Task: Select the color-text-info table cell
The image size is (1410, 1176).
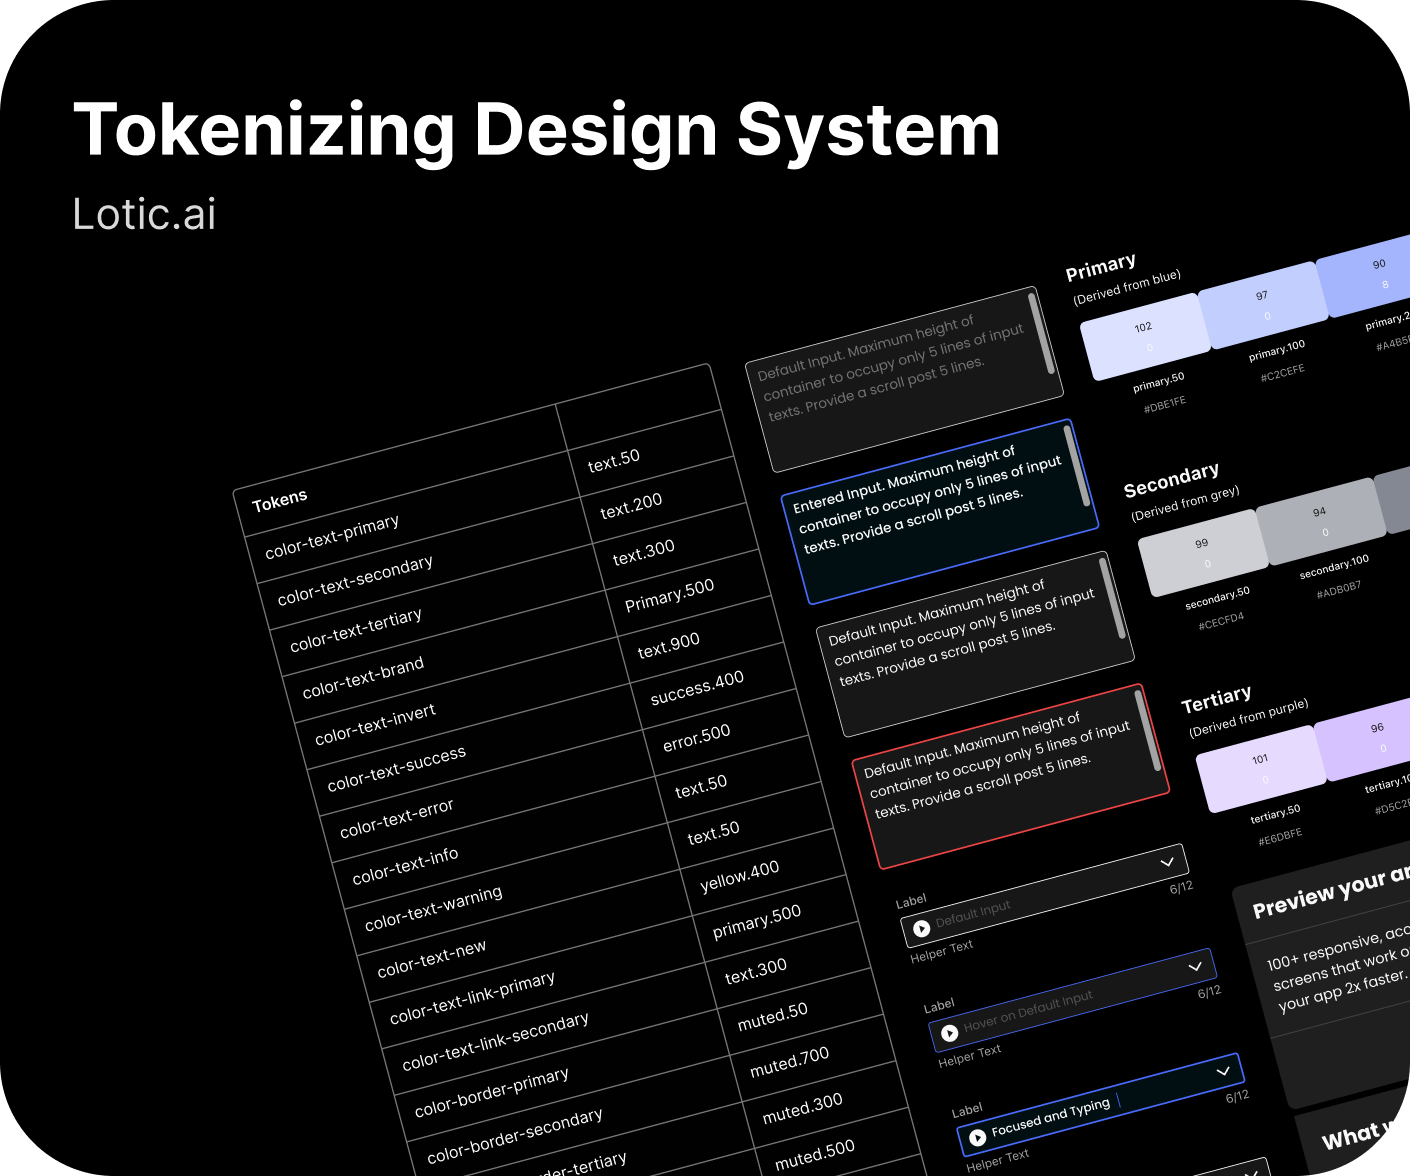Action: 500,843
